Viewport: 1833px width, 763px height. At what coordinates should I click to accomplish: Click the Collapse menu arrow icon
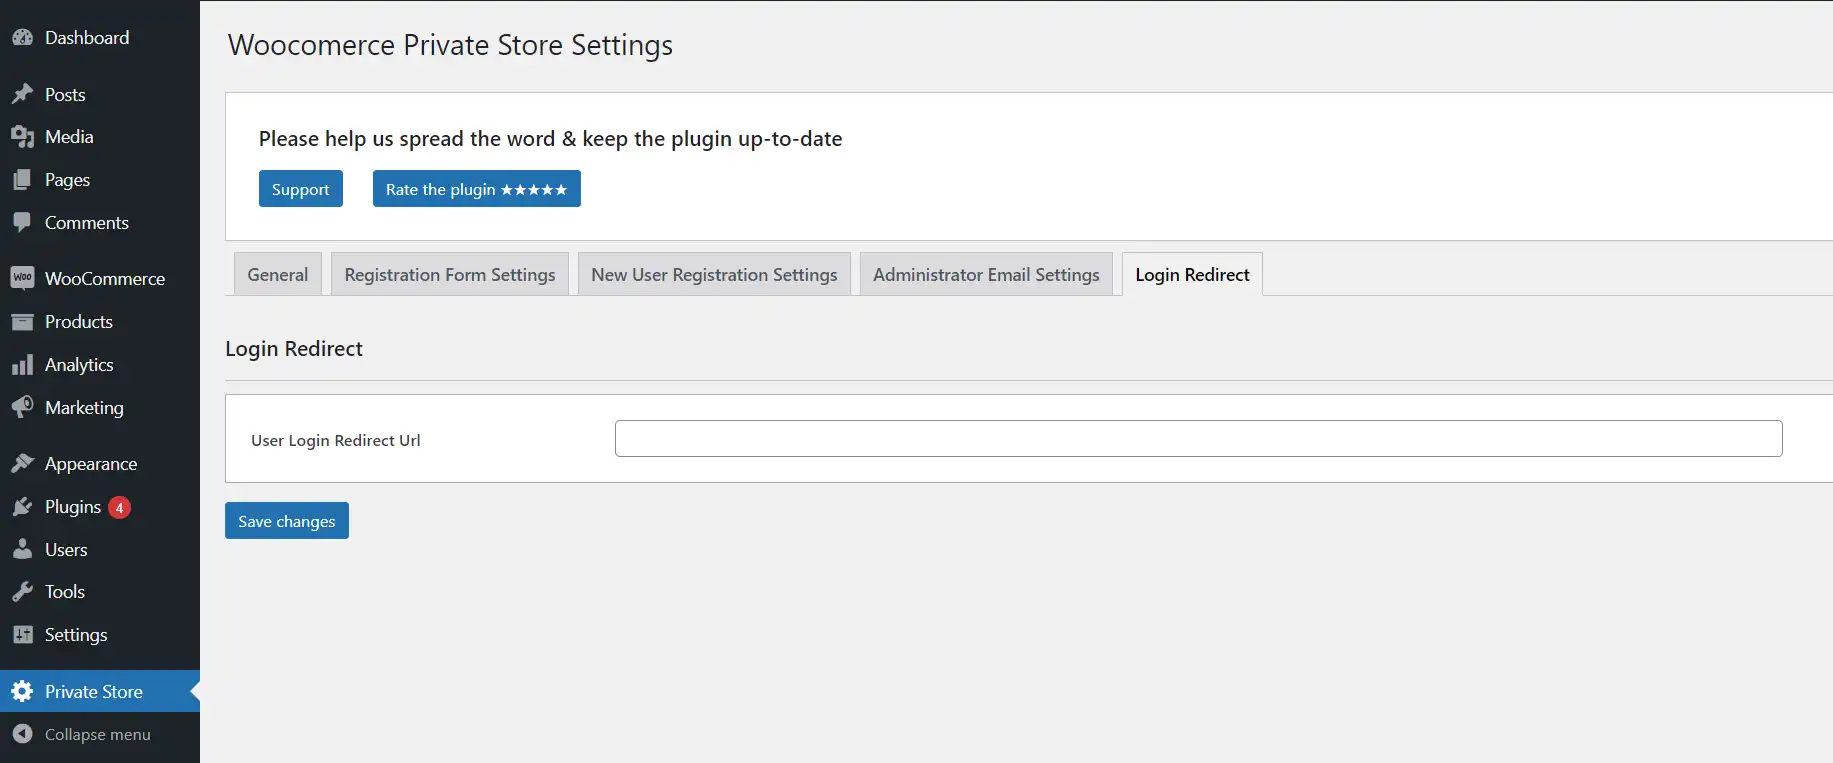pyautogui.click(x=22, y=734)
